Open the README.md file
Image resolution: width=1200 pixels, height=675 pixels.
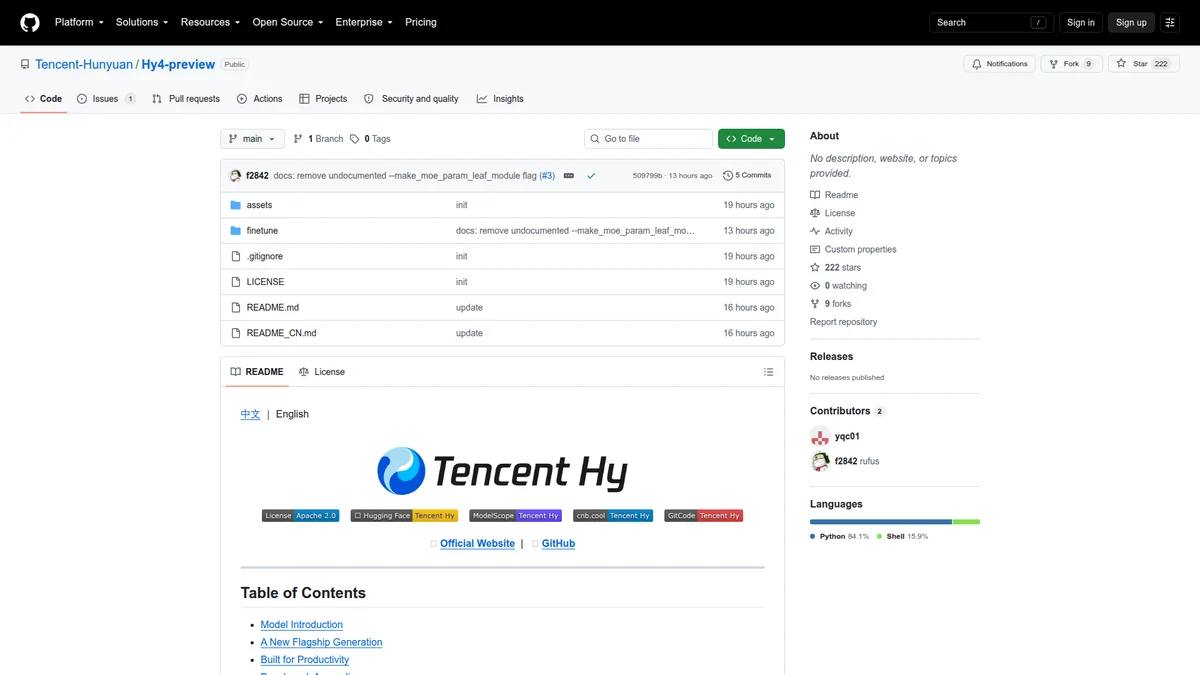tap(272, 308)
